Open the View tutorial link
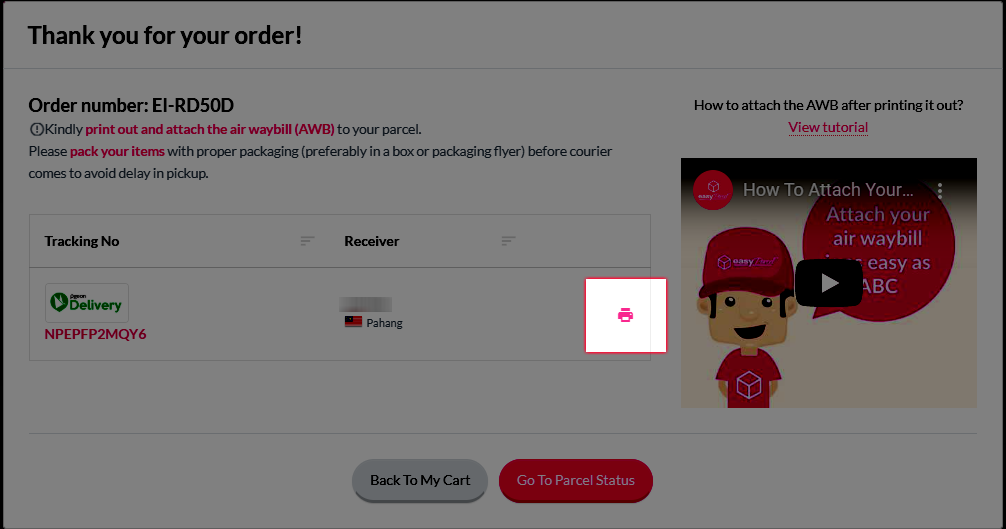The height and width of the screenshot is (529, 1006). click(x=828, y=127)
